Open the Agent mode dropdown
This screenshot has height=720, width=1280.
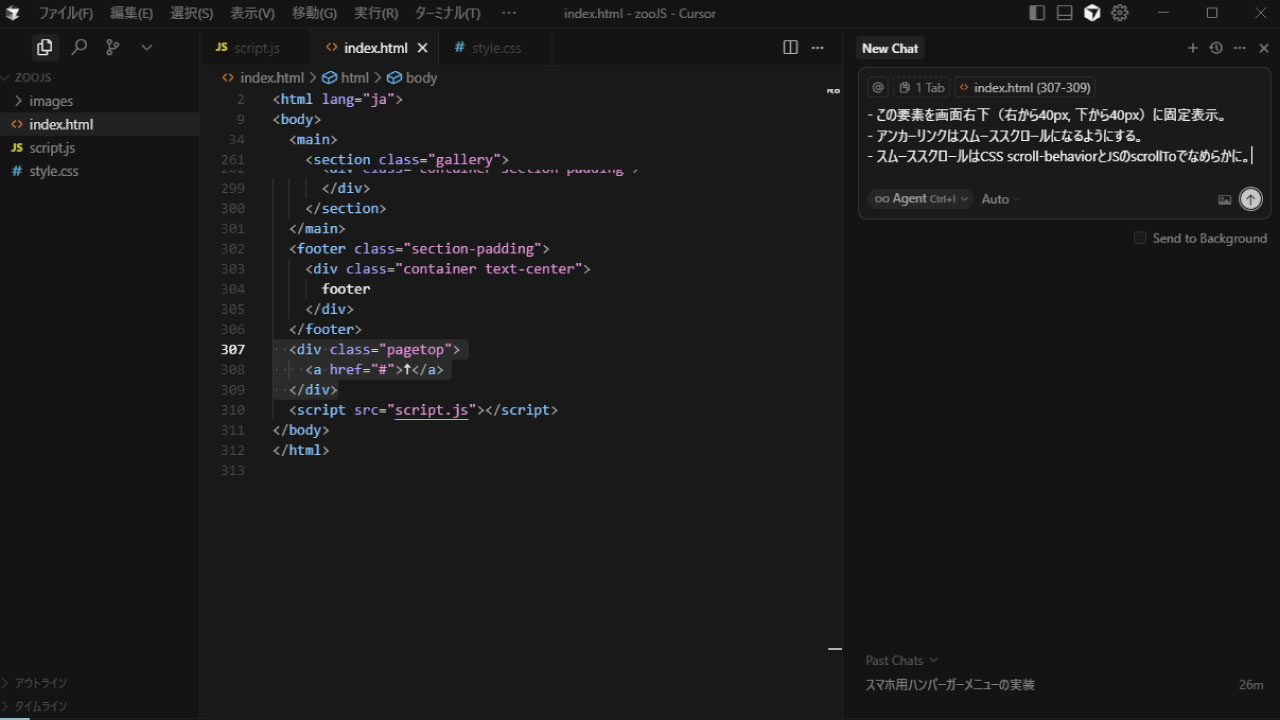[x=920, y=199]
